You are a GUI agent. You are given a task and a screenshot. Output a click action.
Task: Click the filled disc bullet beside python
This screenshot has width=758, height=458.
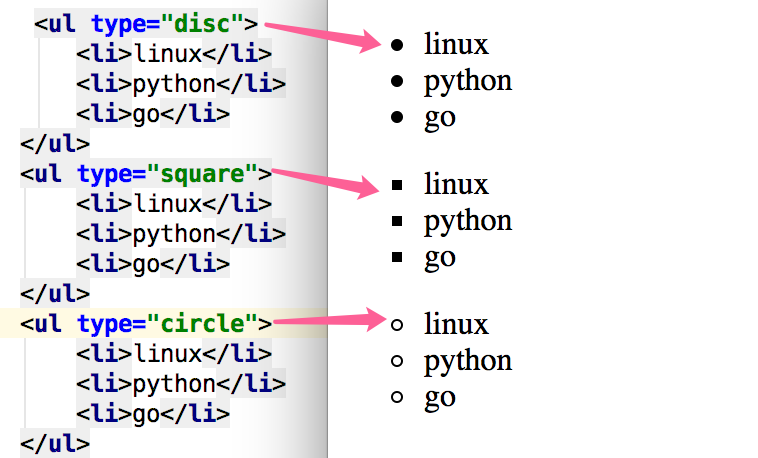coord(398,81)
